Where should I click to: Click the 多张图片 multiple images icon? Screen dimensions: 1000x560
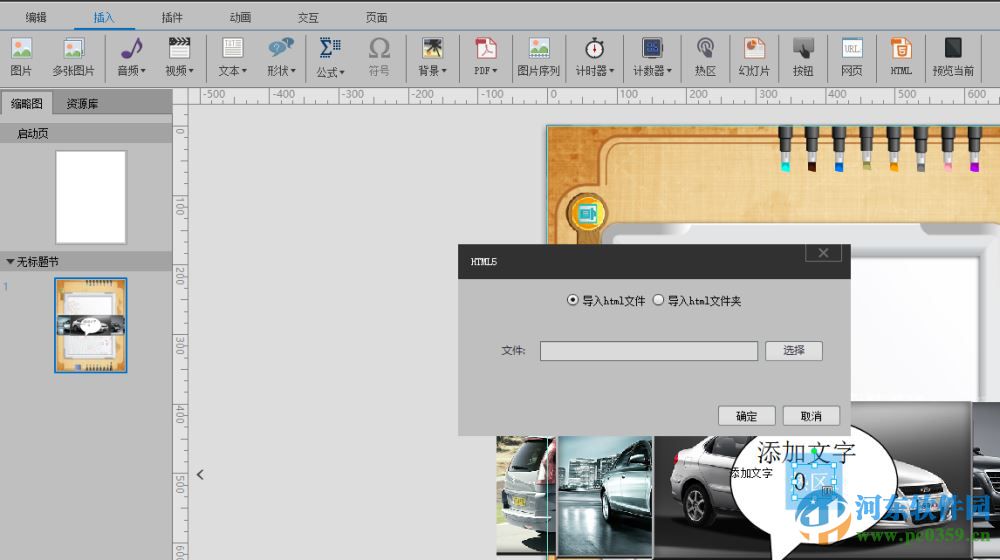[x=73, y=56]
